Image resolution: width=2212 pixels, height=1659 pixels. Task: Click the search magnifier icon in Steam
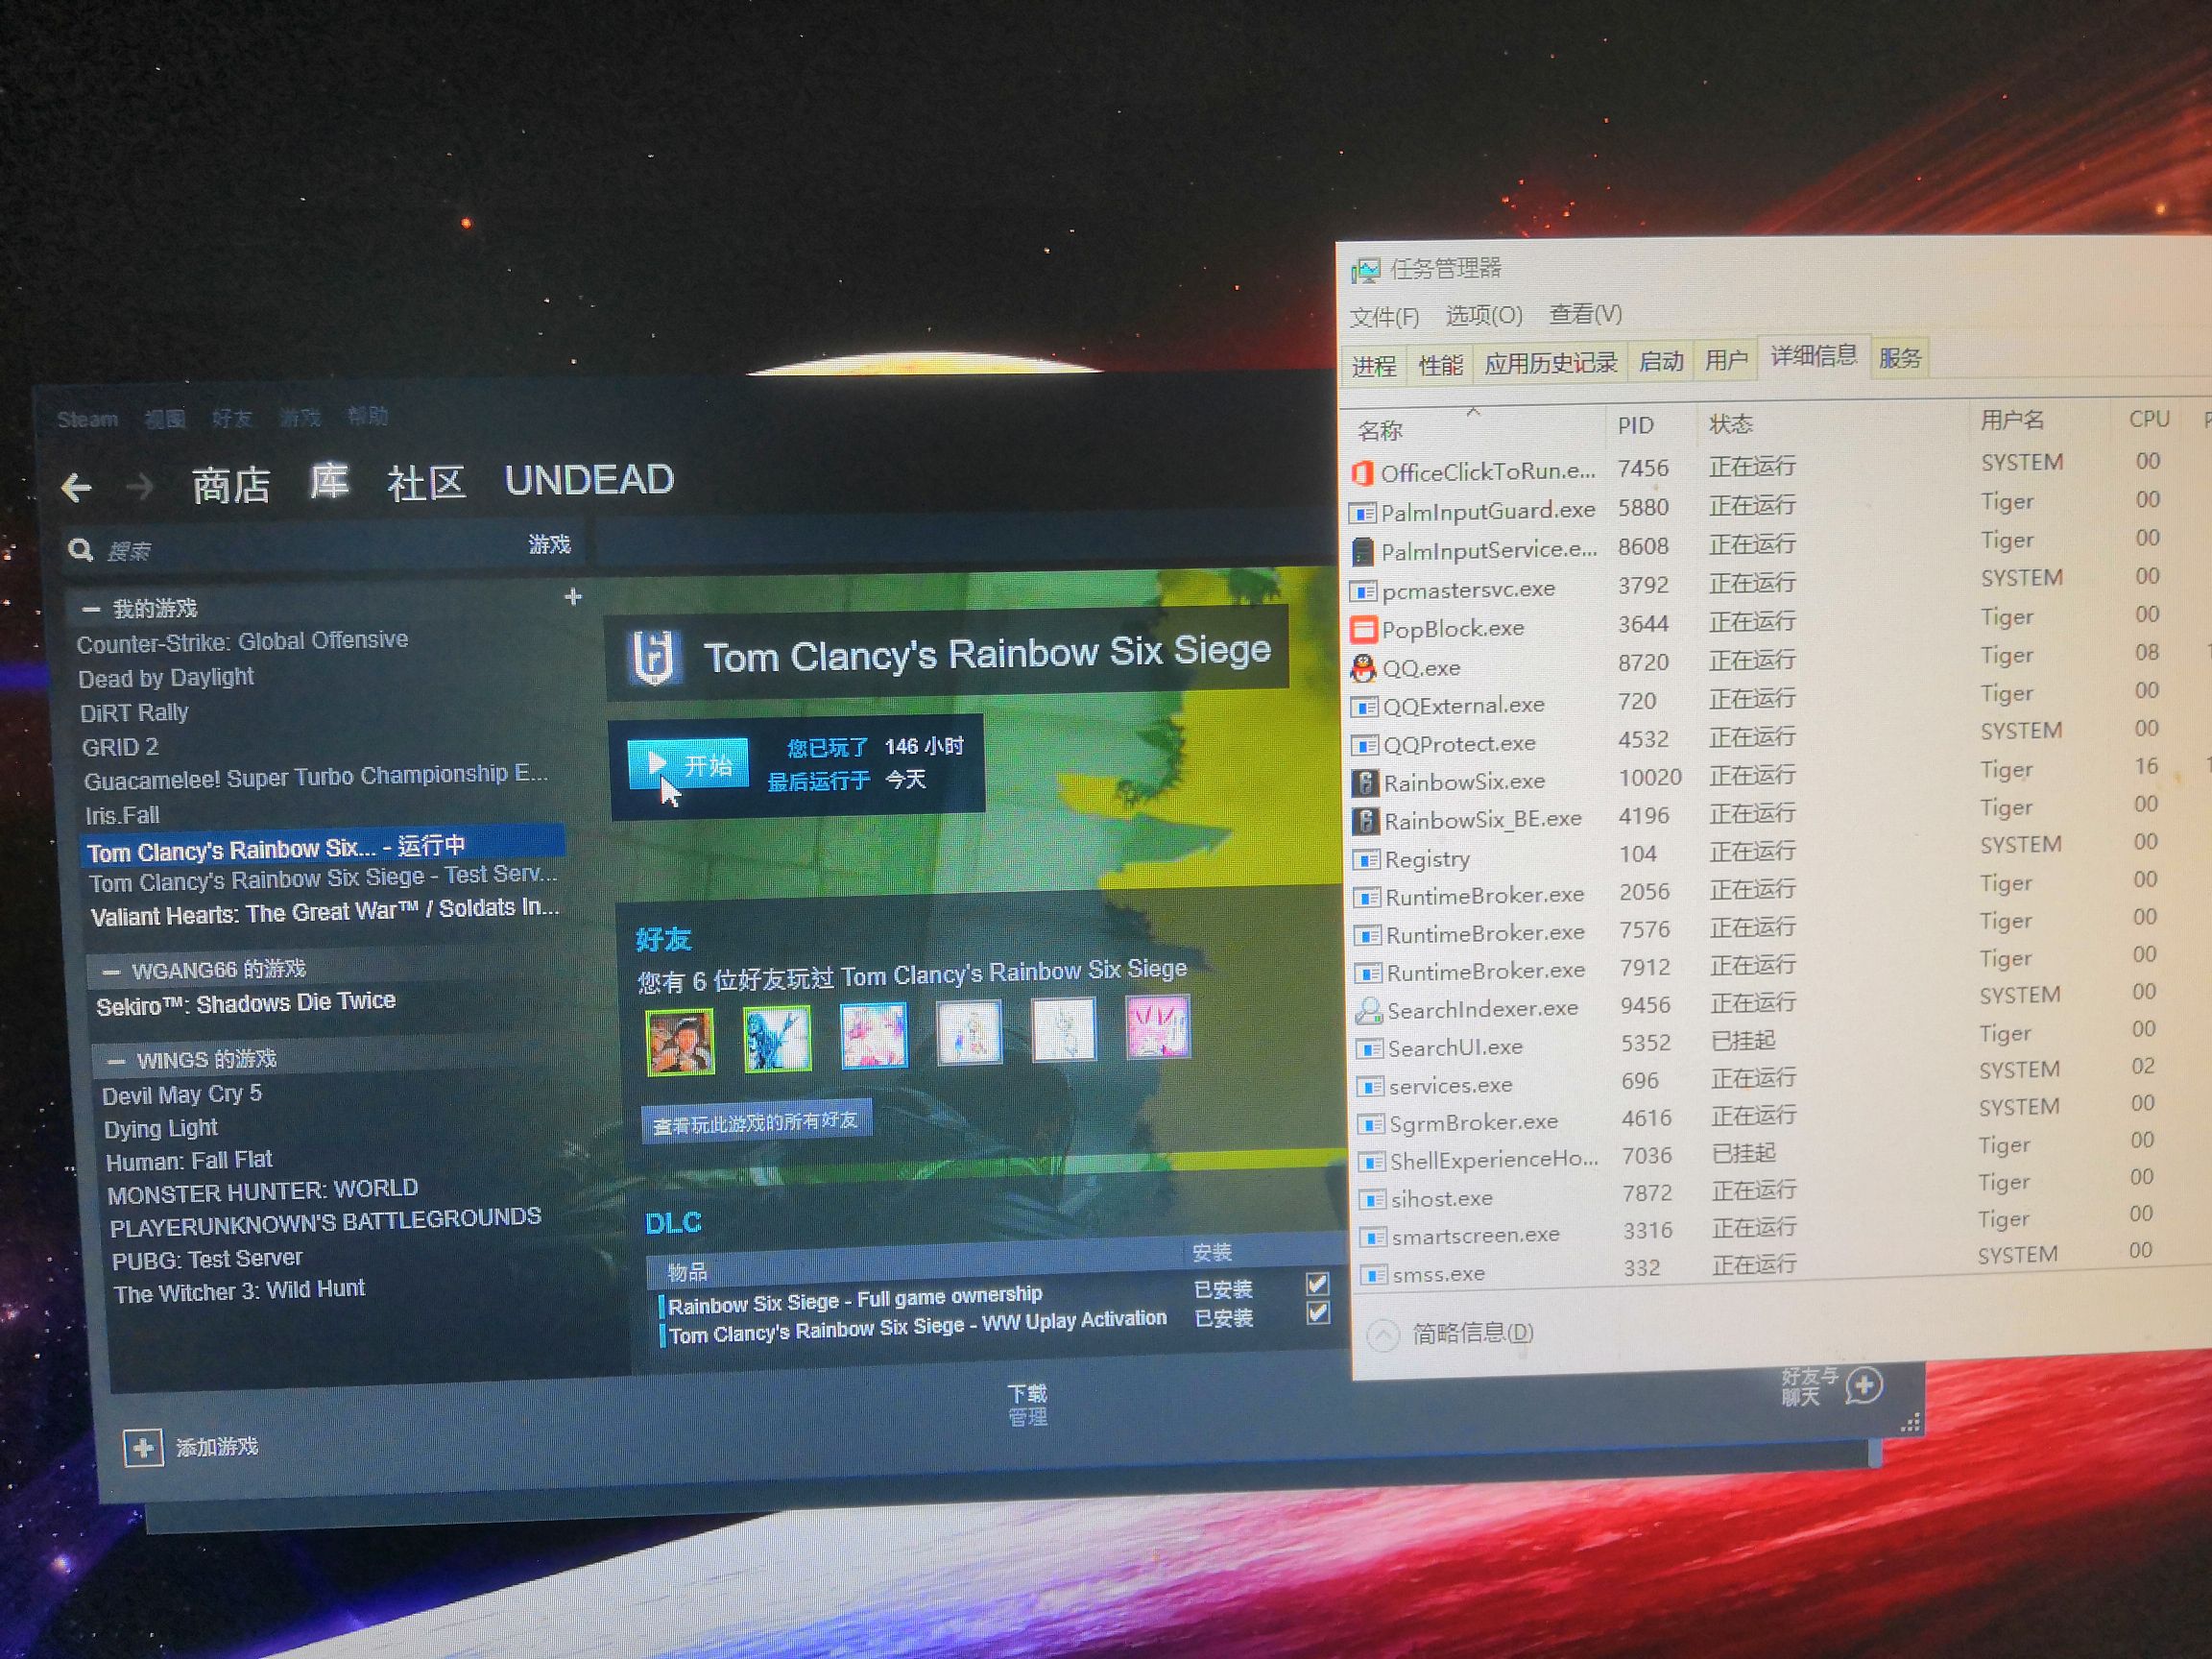tap(81, 550)
